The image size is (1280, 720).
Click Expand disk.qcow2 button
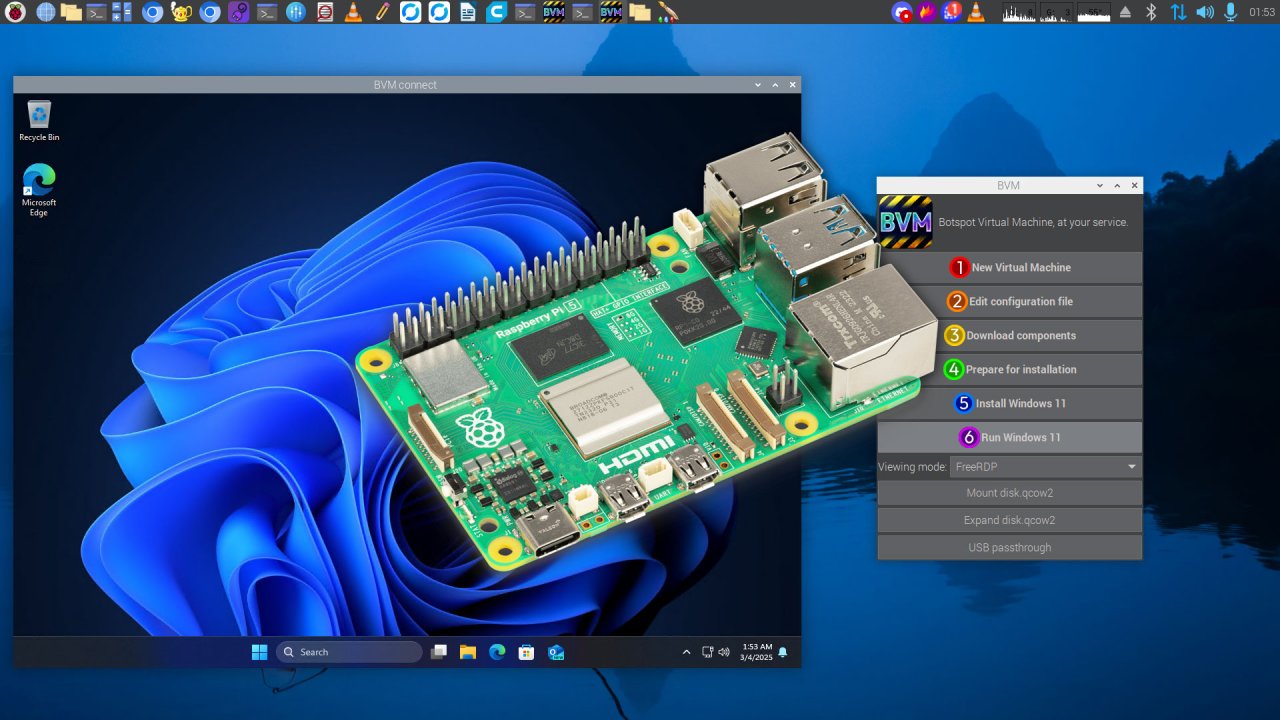point(1010,520)
